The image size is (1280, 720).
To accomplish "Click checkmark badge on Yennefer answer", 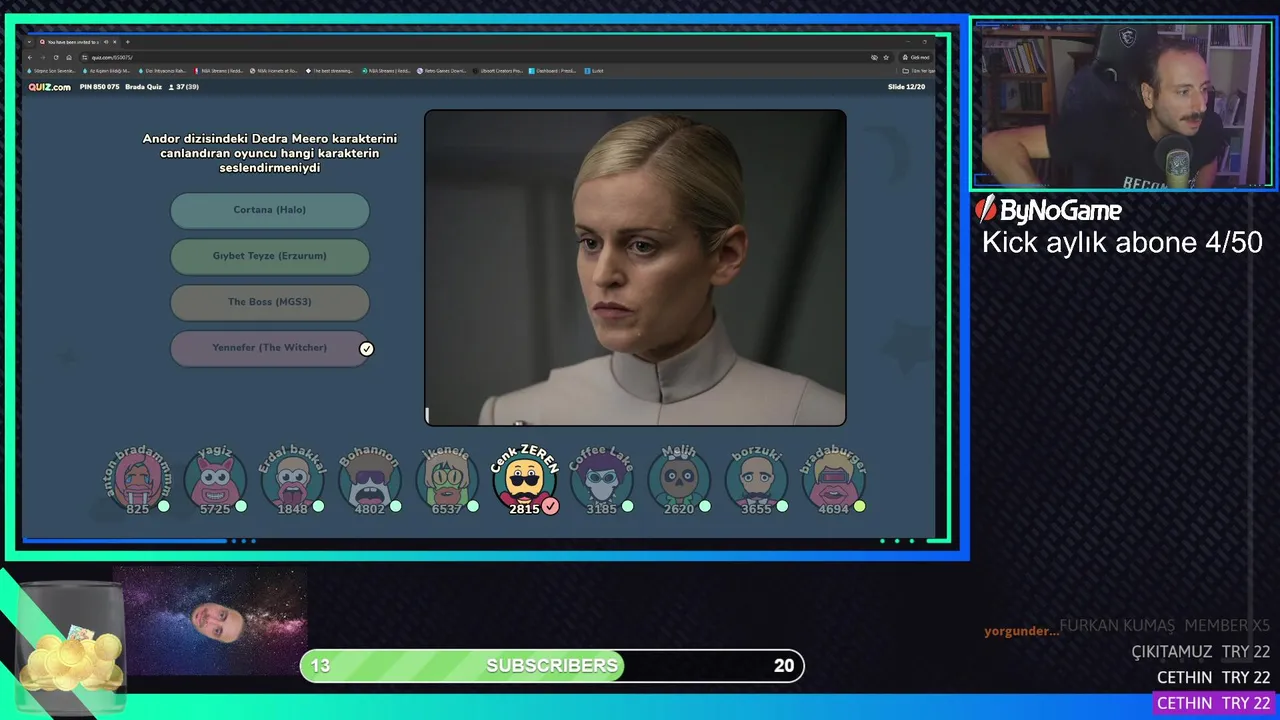I will (x=367, y=349).
